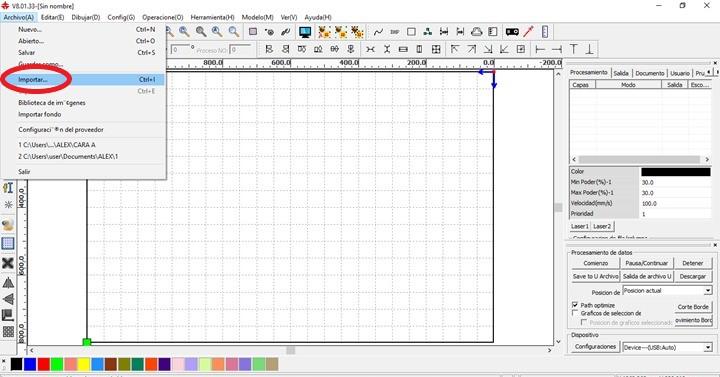Click the Detener button
The height and width of the screenshot is (377, 720).
(692, 263)
